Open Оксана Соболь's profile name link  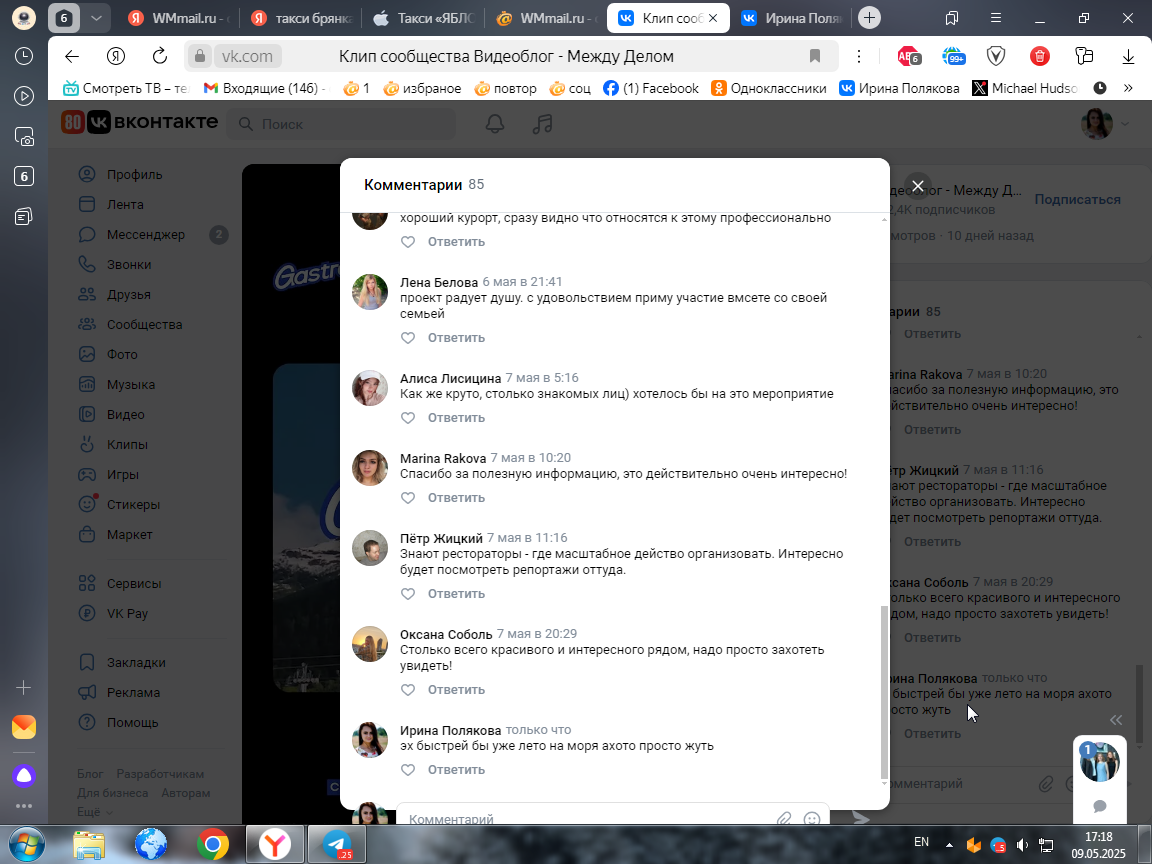(446, 635)
